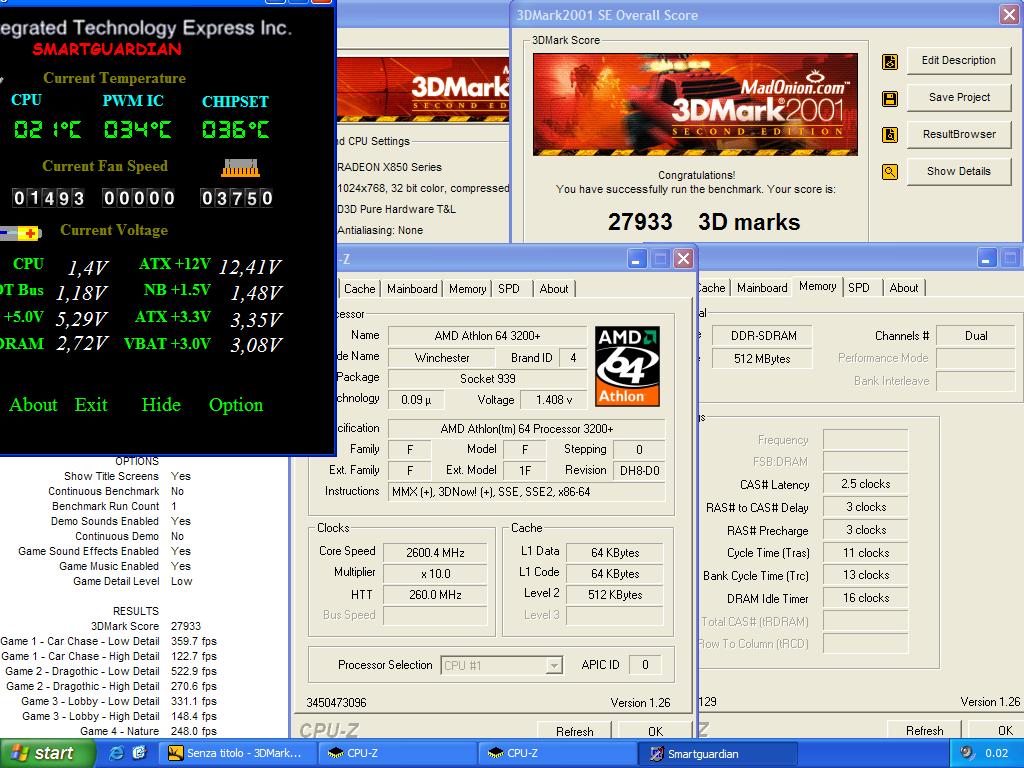Click the system tray icon beside the clock
Image resolution: width=1024 pixels, height=768 pixels.
[x=967, y=753]
